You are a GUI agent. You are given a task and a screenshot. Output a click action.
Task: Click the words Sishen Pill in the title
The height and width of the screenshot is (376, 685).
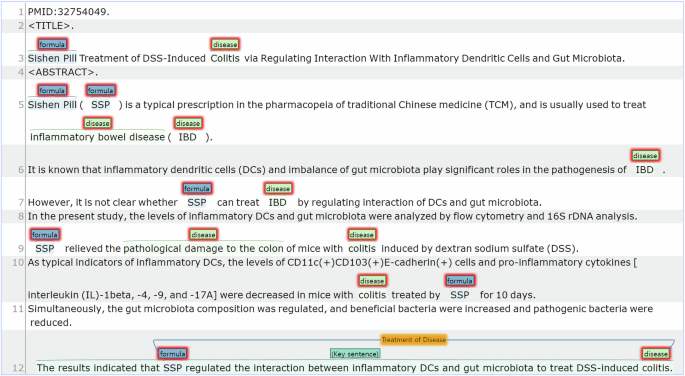52,59
